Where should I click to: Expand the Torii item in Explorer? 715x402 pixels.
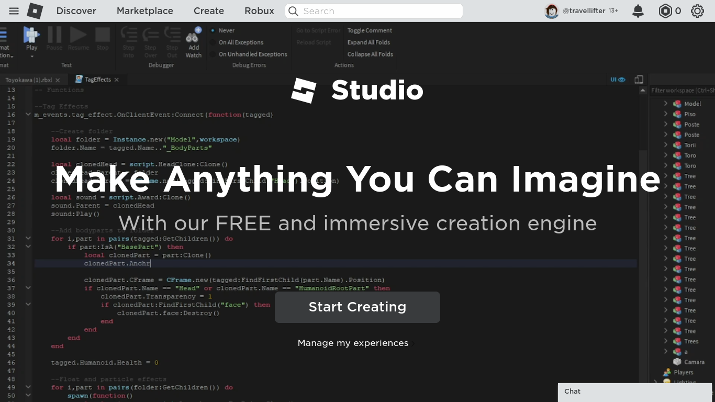[x=665, y=145]
